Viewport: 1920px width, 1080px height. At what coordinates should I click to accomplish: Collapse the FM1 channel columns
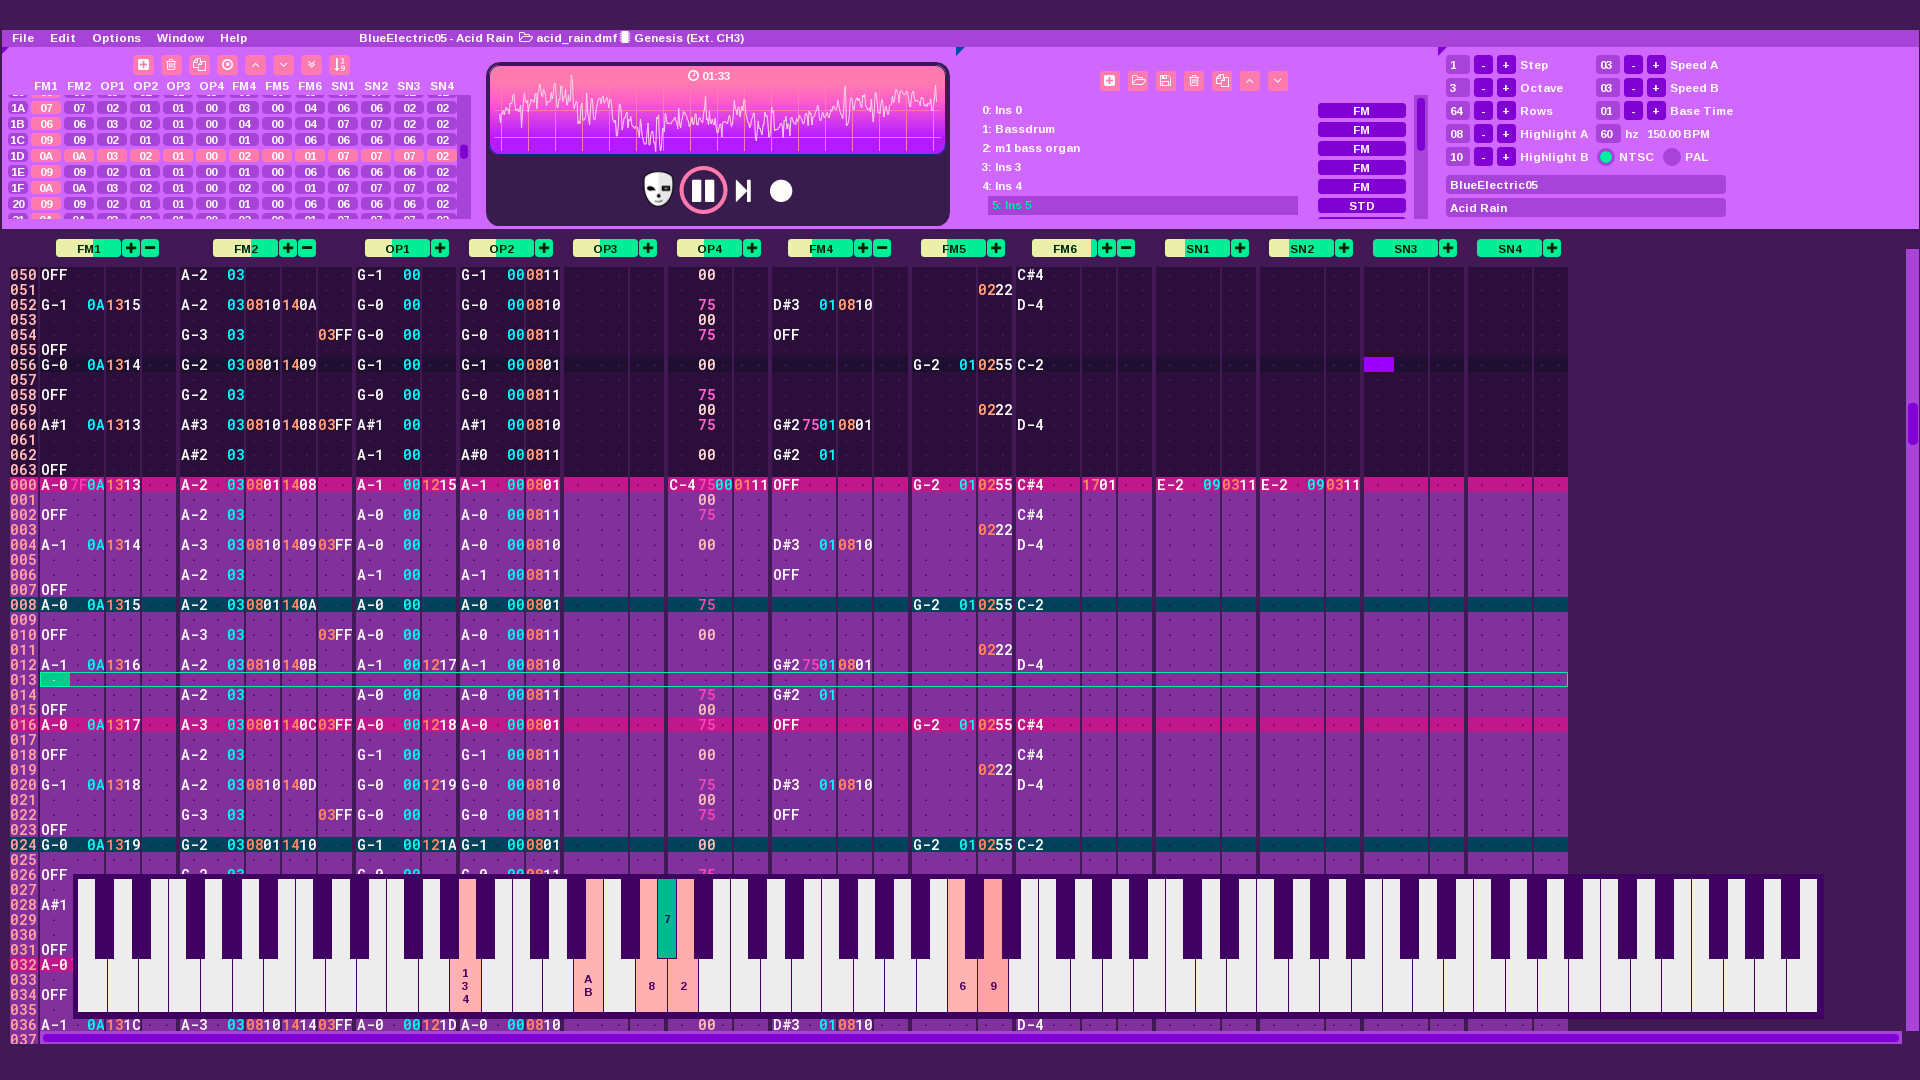pyautogui.click(x=148, y=248)
